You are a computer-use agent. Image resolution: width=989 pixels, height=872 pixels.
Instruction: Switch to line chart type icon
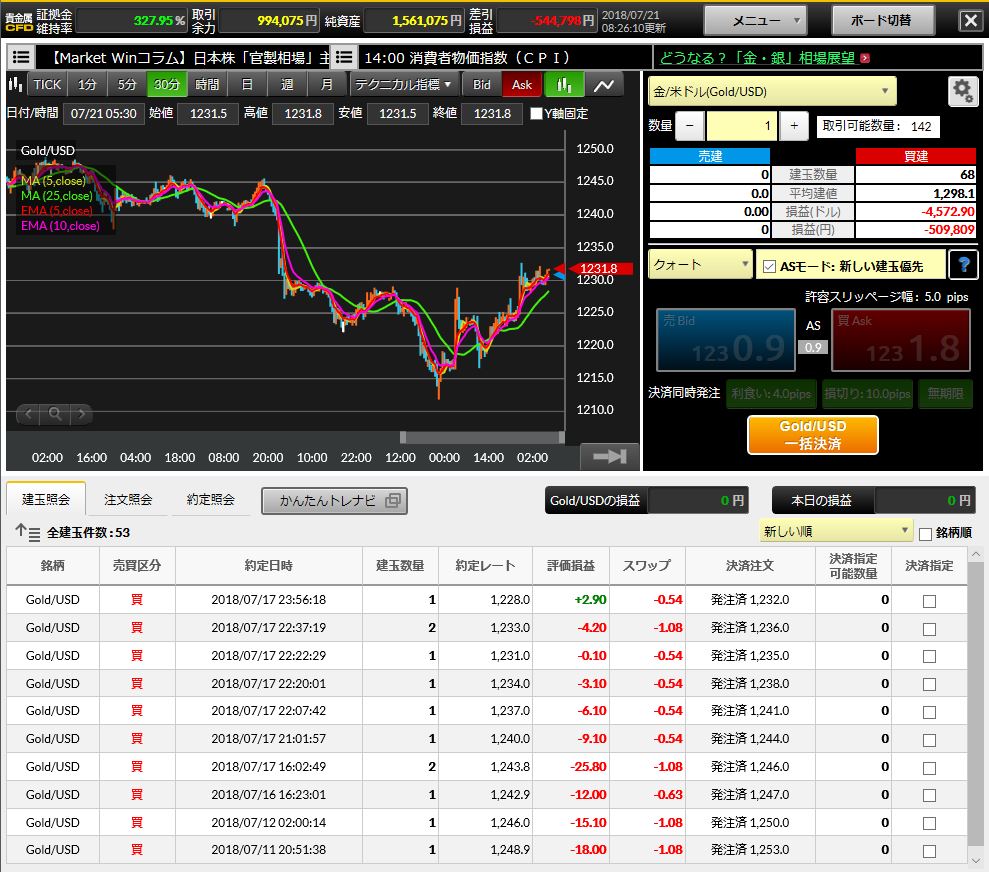(x=604, y=84)
